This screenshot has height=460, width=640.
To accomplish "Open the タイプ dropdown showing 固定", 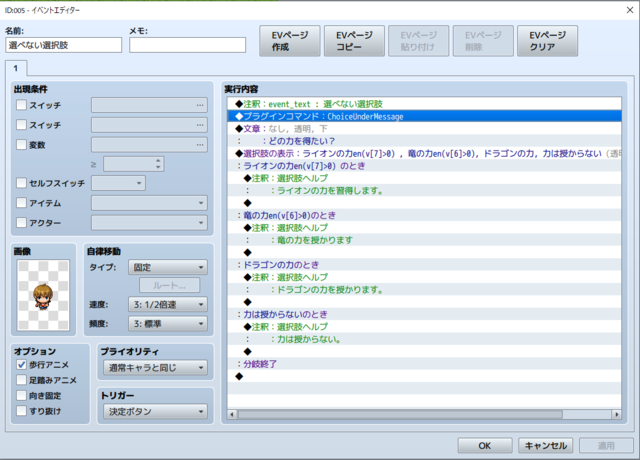I will point(168,267).
